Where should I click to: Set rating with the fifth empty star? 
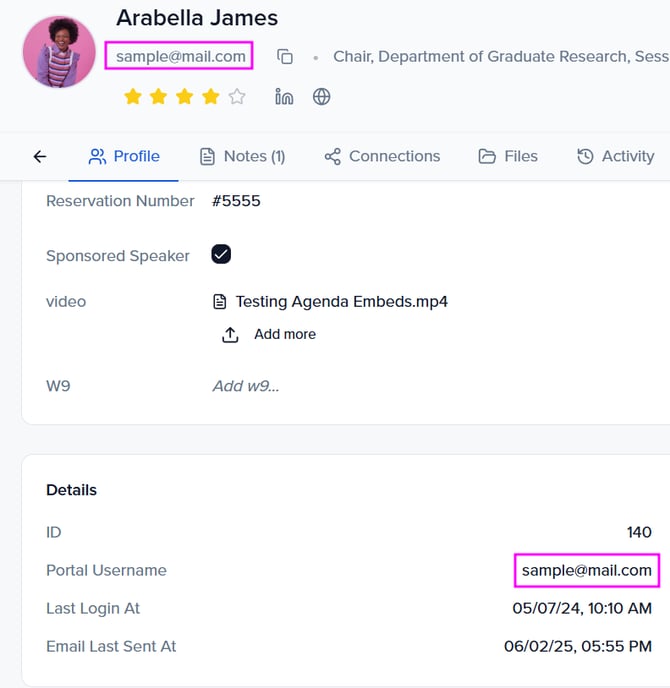[x=236, y=97]
